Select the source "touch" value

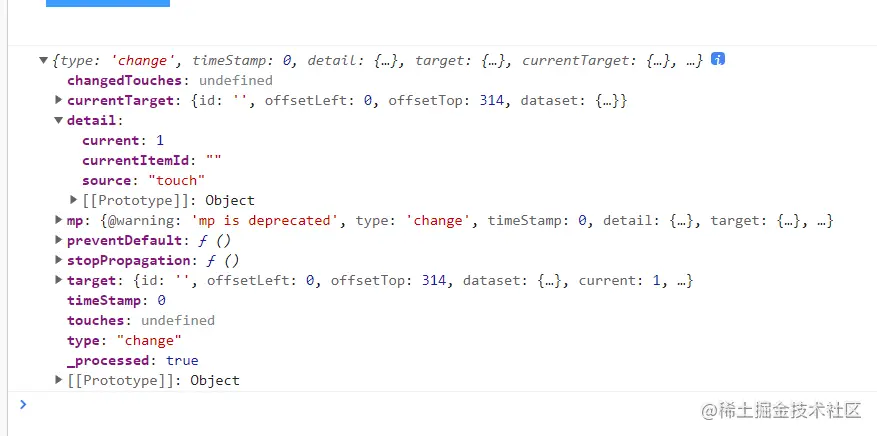click(176, 180)
